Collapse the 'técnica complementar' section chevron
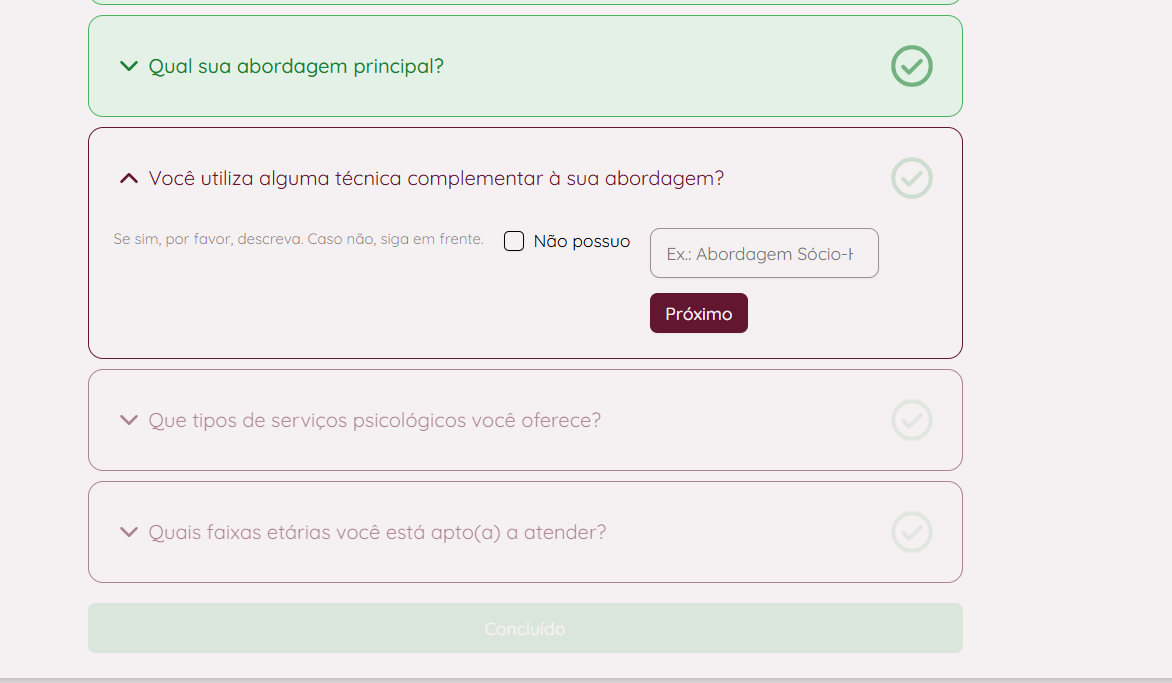 [x=128, y=178]
